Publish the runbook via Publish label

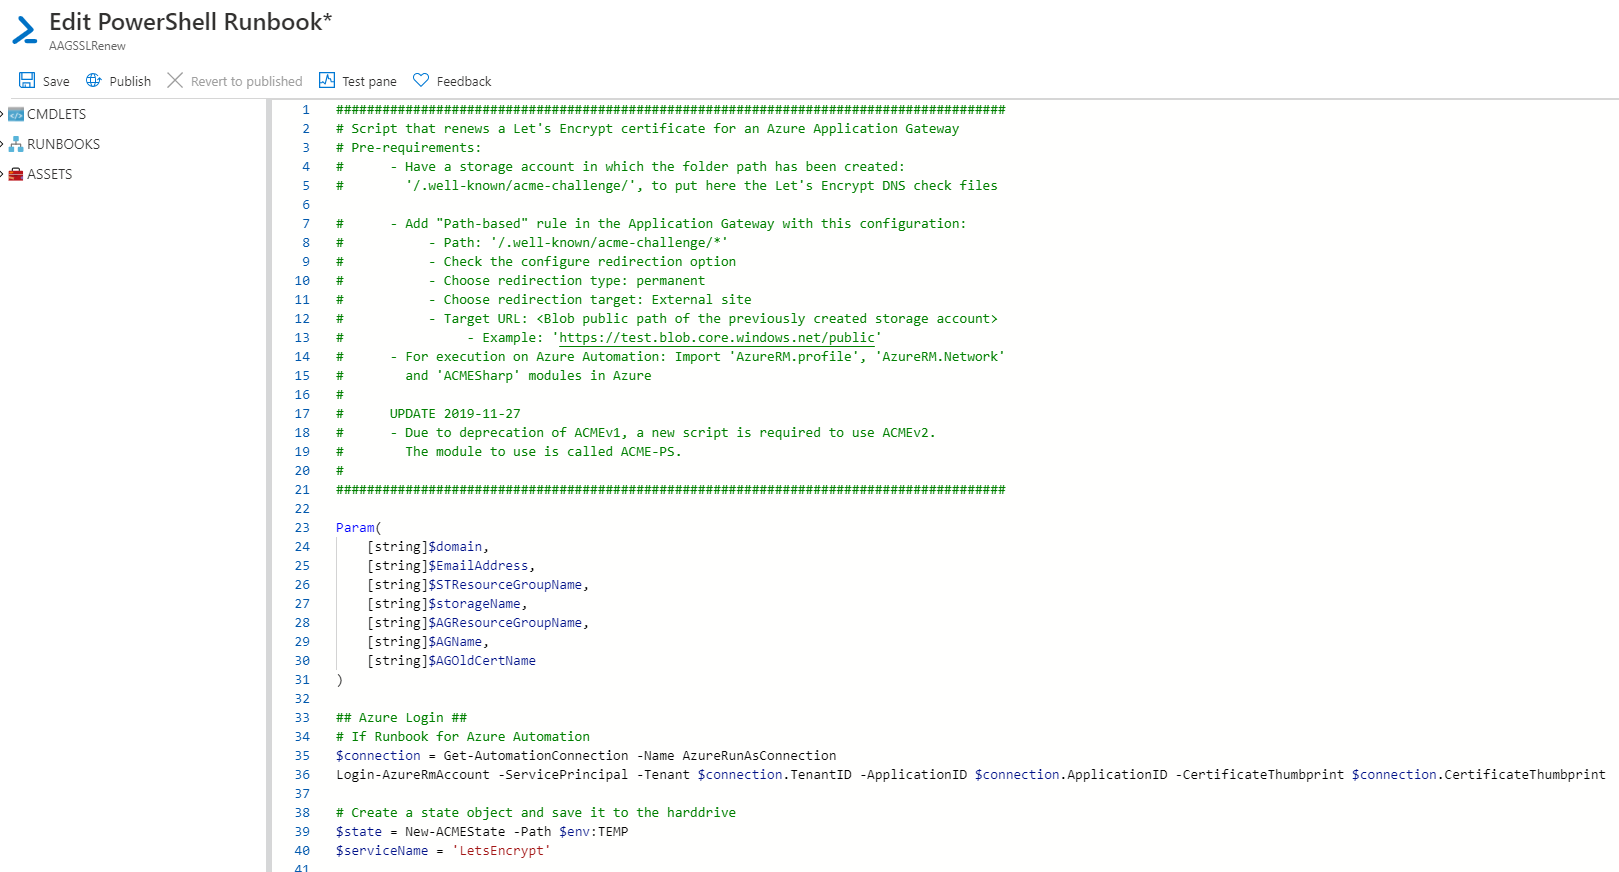[130, 82]
